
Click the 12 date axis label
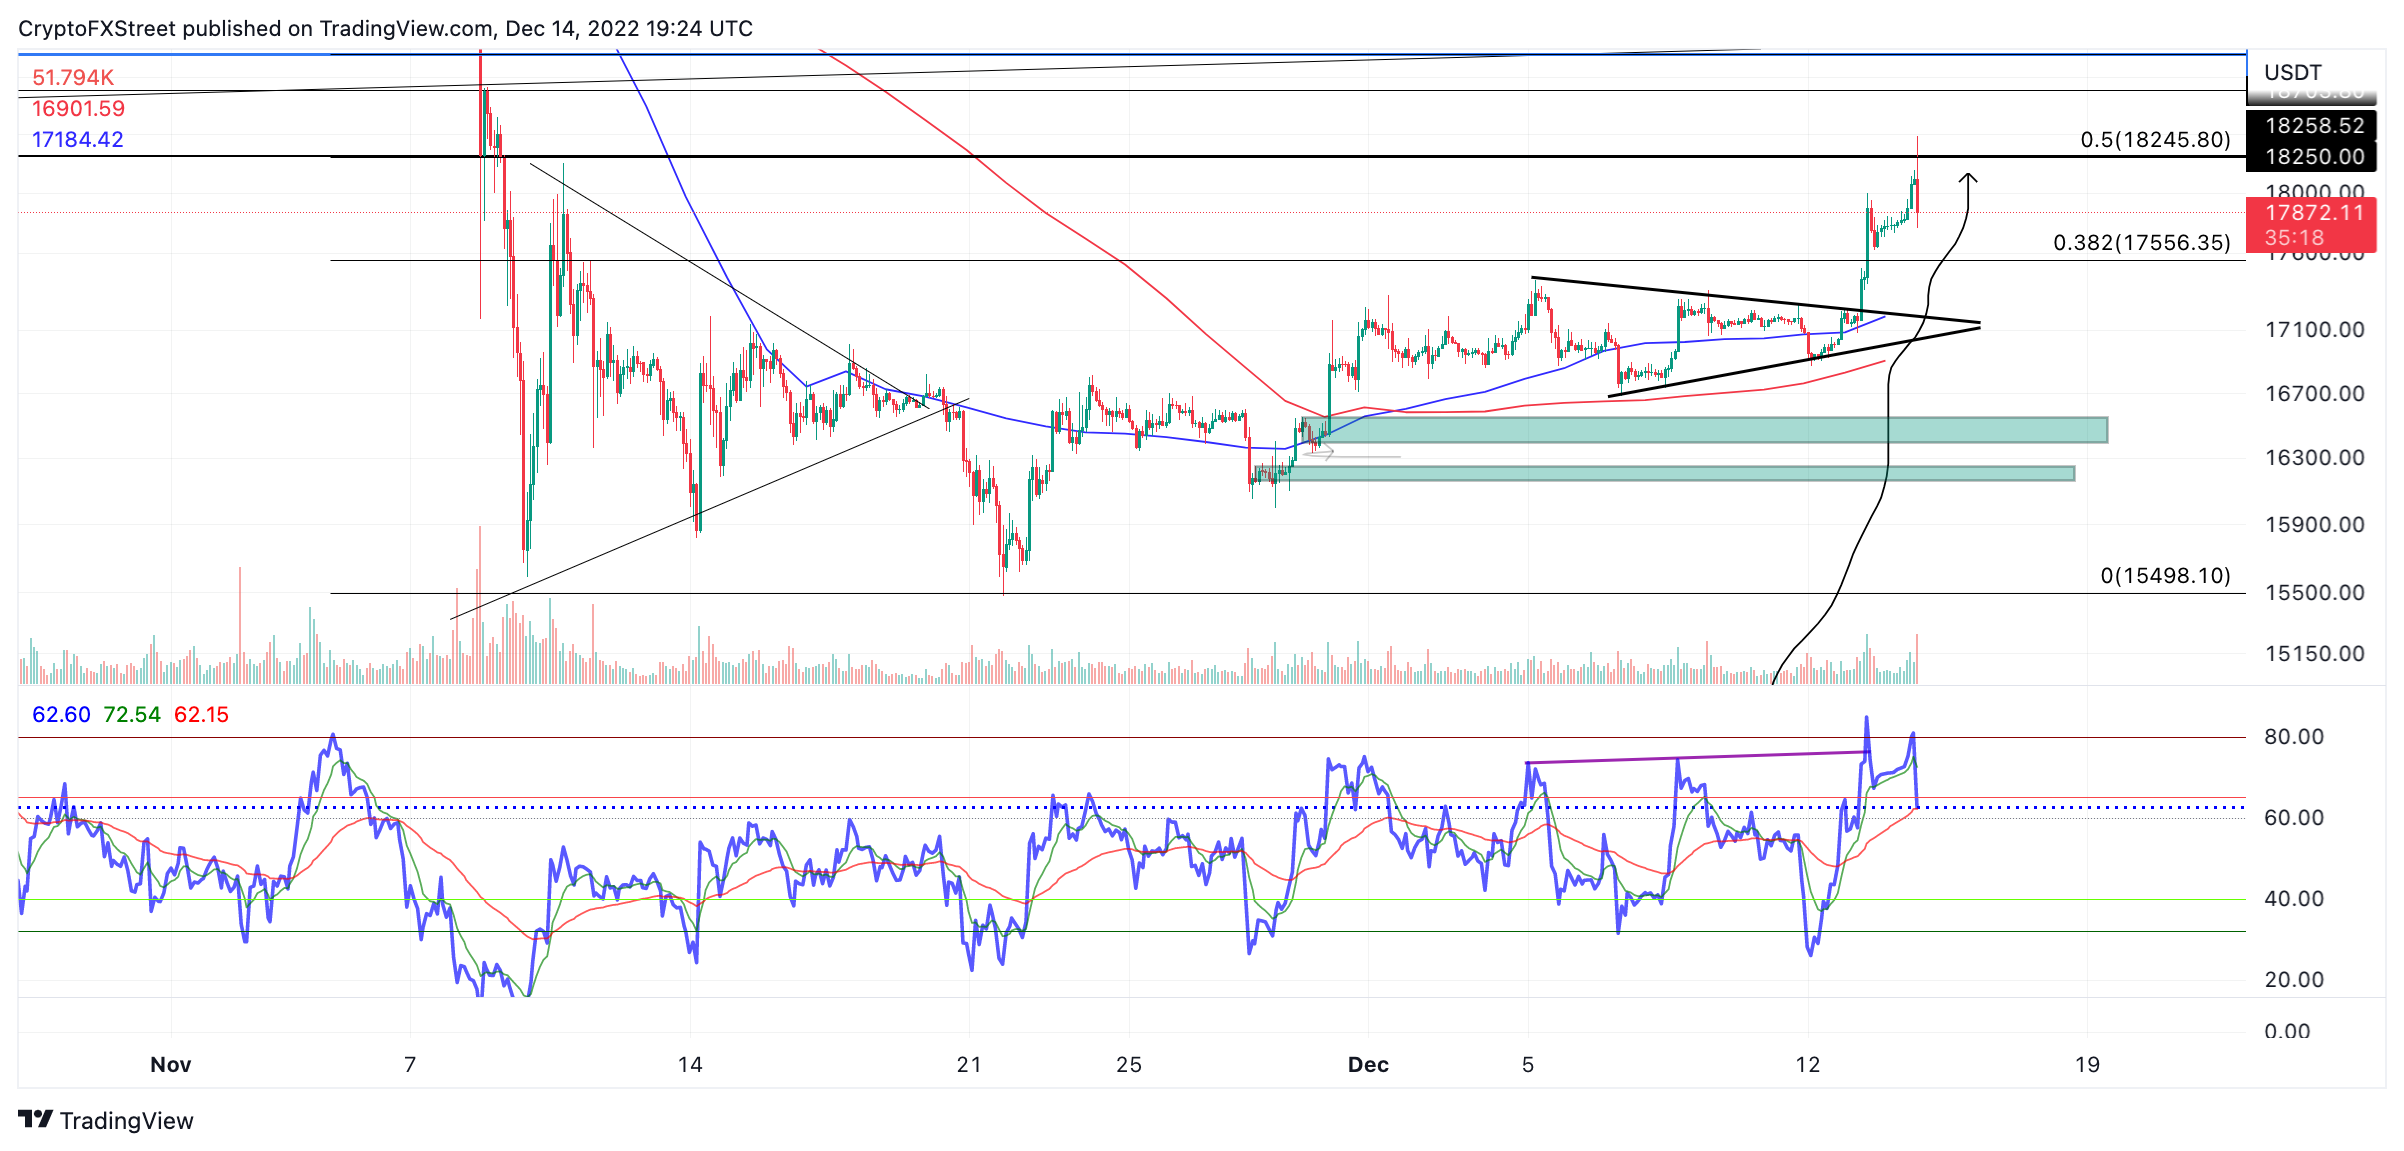coord(1808,1064)
